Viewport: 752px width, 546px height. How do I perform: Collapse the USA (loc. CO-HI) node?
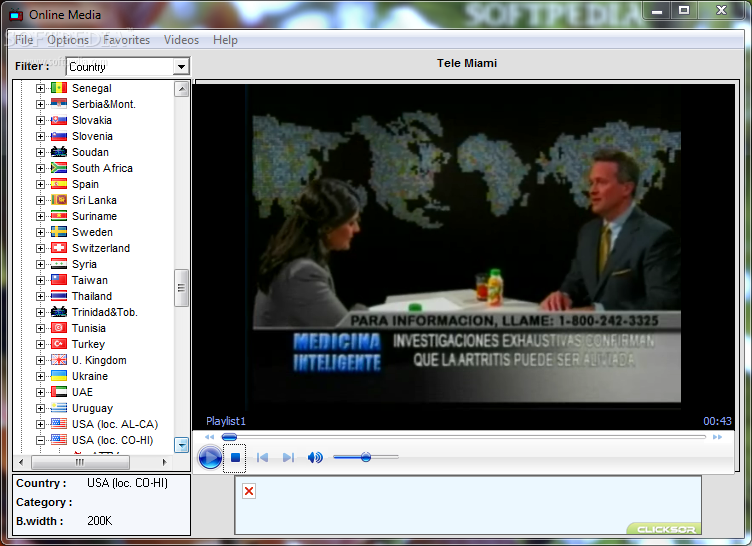click(x=40, y=440)
